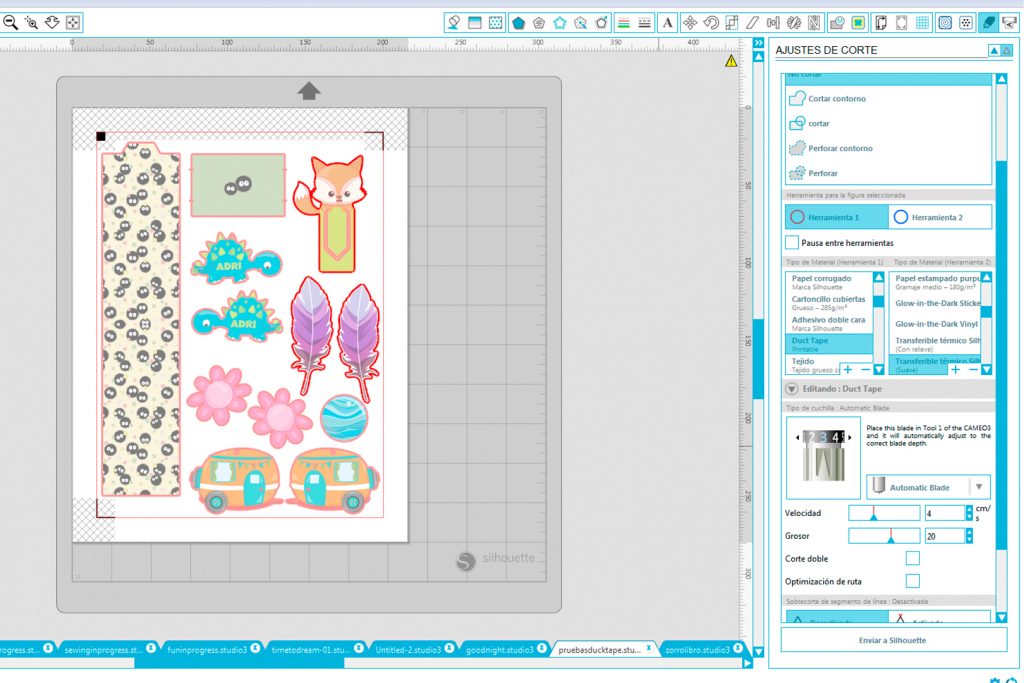Open the Move arrows panel

click(x=690, y=23)
